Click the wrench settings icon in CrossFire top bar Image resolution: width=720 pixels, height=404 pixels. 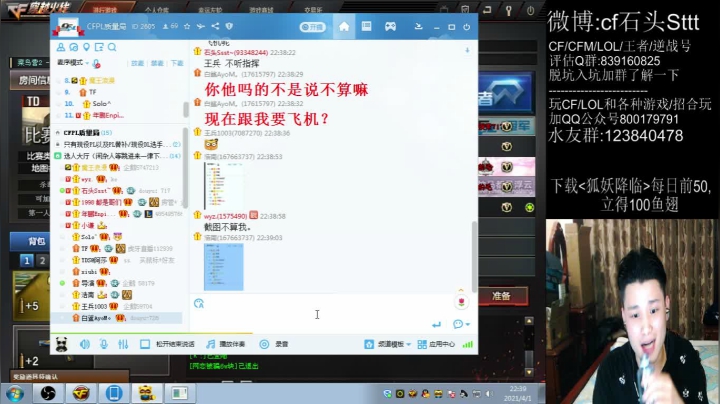point(508,10)
